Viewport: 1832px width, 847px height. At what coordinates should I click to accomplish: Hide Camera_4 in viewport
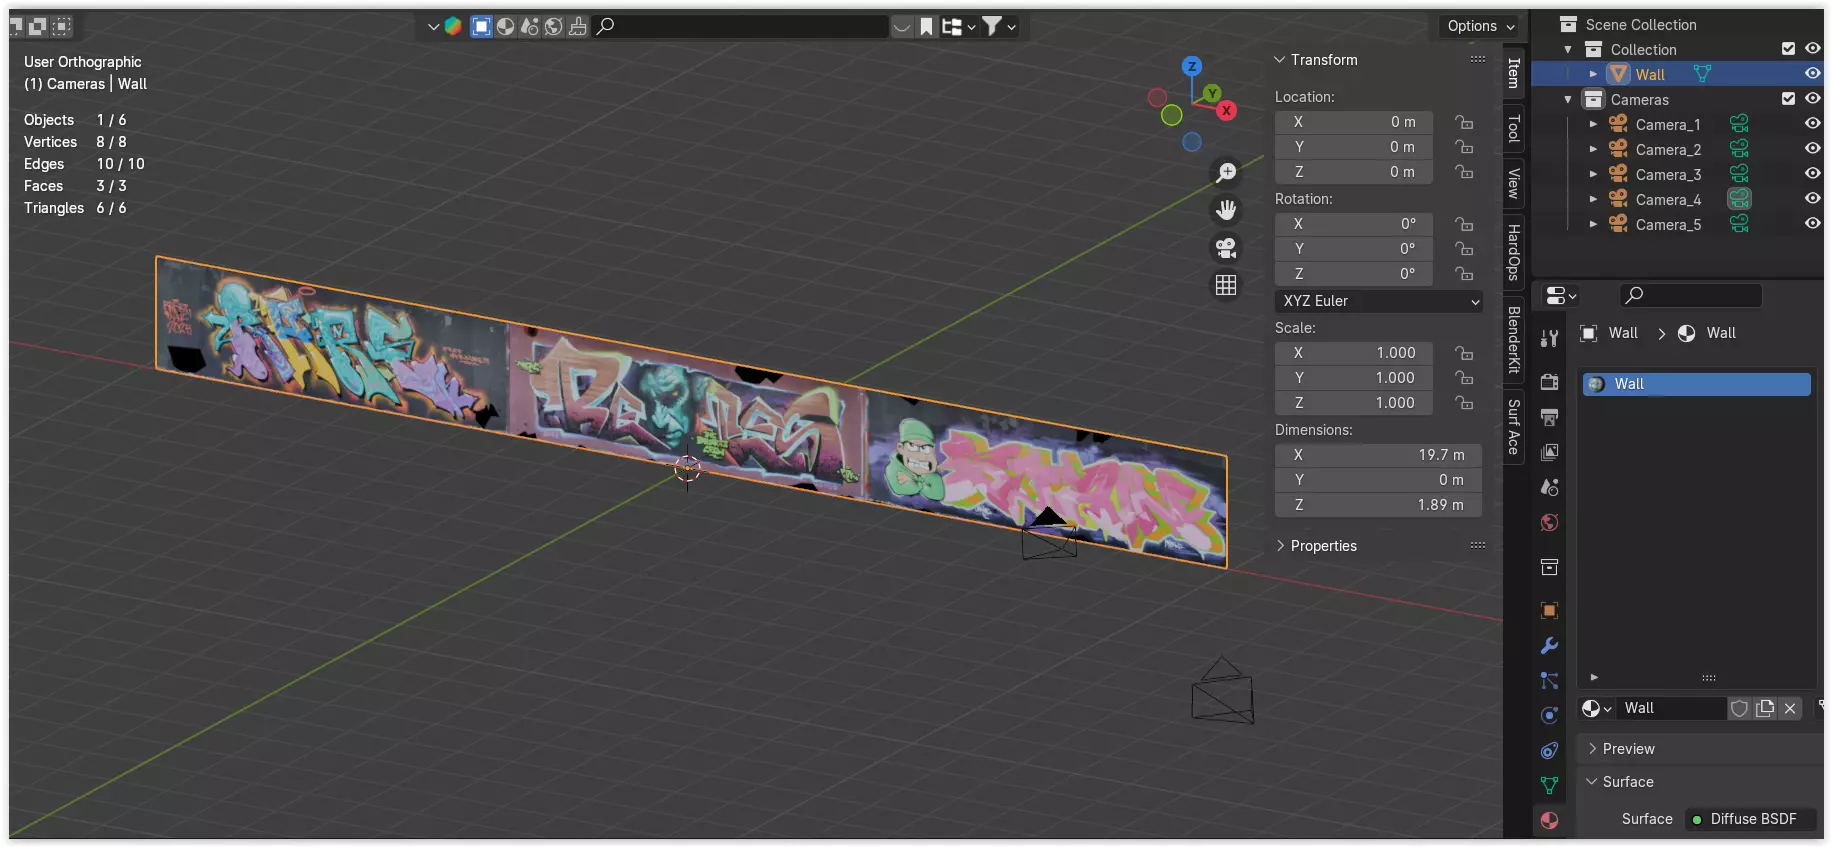[x=1812, y=199]
